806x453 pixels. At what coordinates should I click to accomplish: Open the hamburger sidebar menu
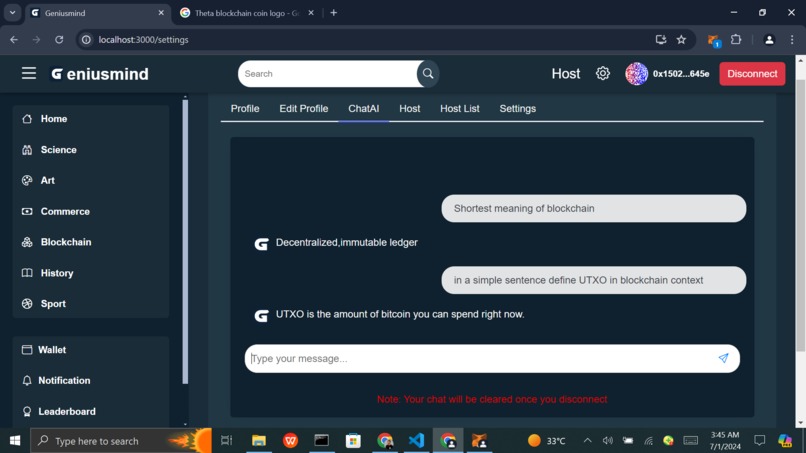click(29, 74)
